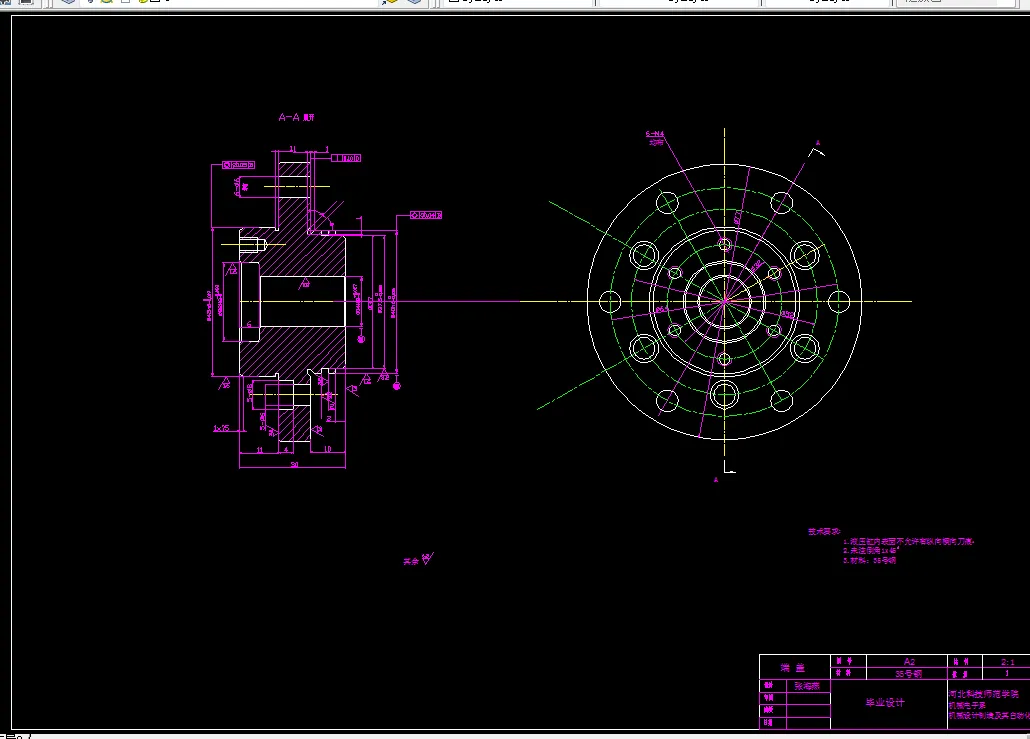Select the 毕业设计 title text
The image size is (1030, 739).
[x=885, y=703]
